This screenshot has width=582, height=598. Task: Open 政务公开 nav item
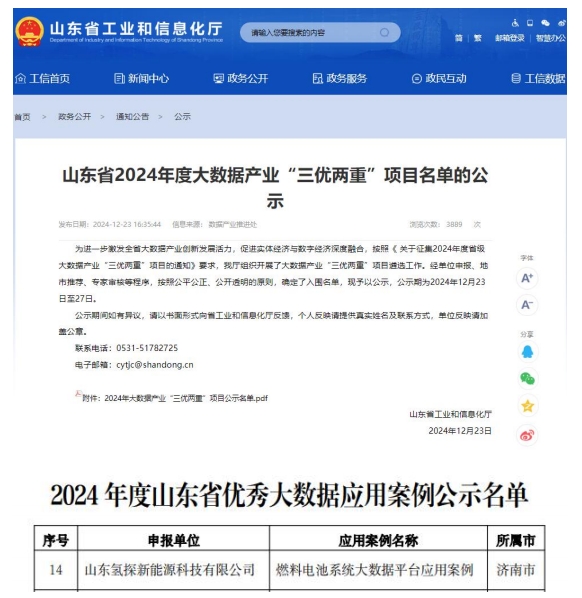[241, 79]
